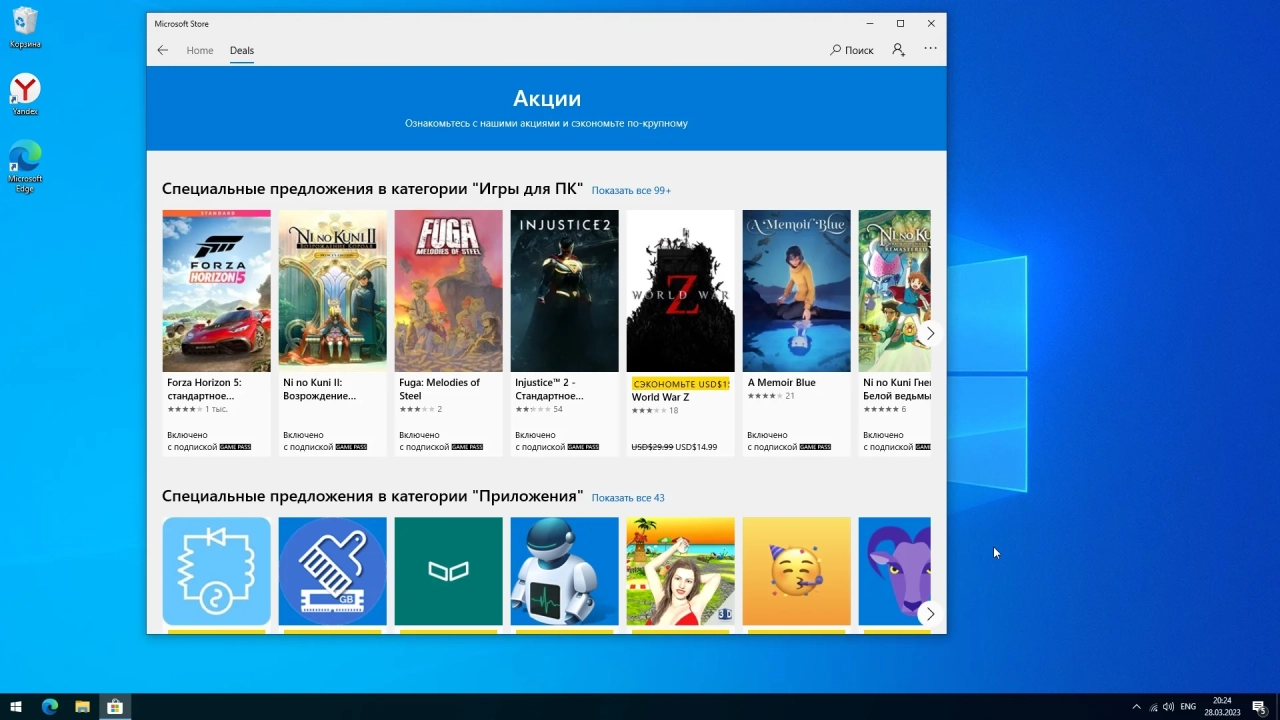The width and height of the screenshot is (1280, 720).
Task: Open the party emoji app icon
Action: point(796,571)
